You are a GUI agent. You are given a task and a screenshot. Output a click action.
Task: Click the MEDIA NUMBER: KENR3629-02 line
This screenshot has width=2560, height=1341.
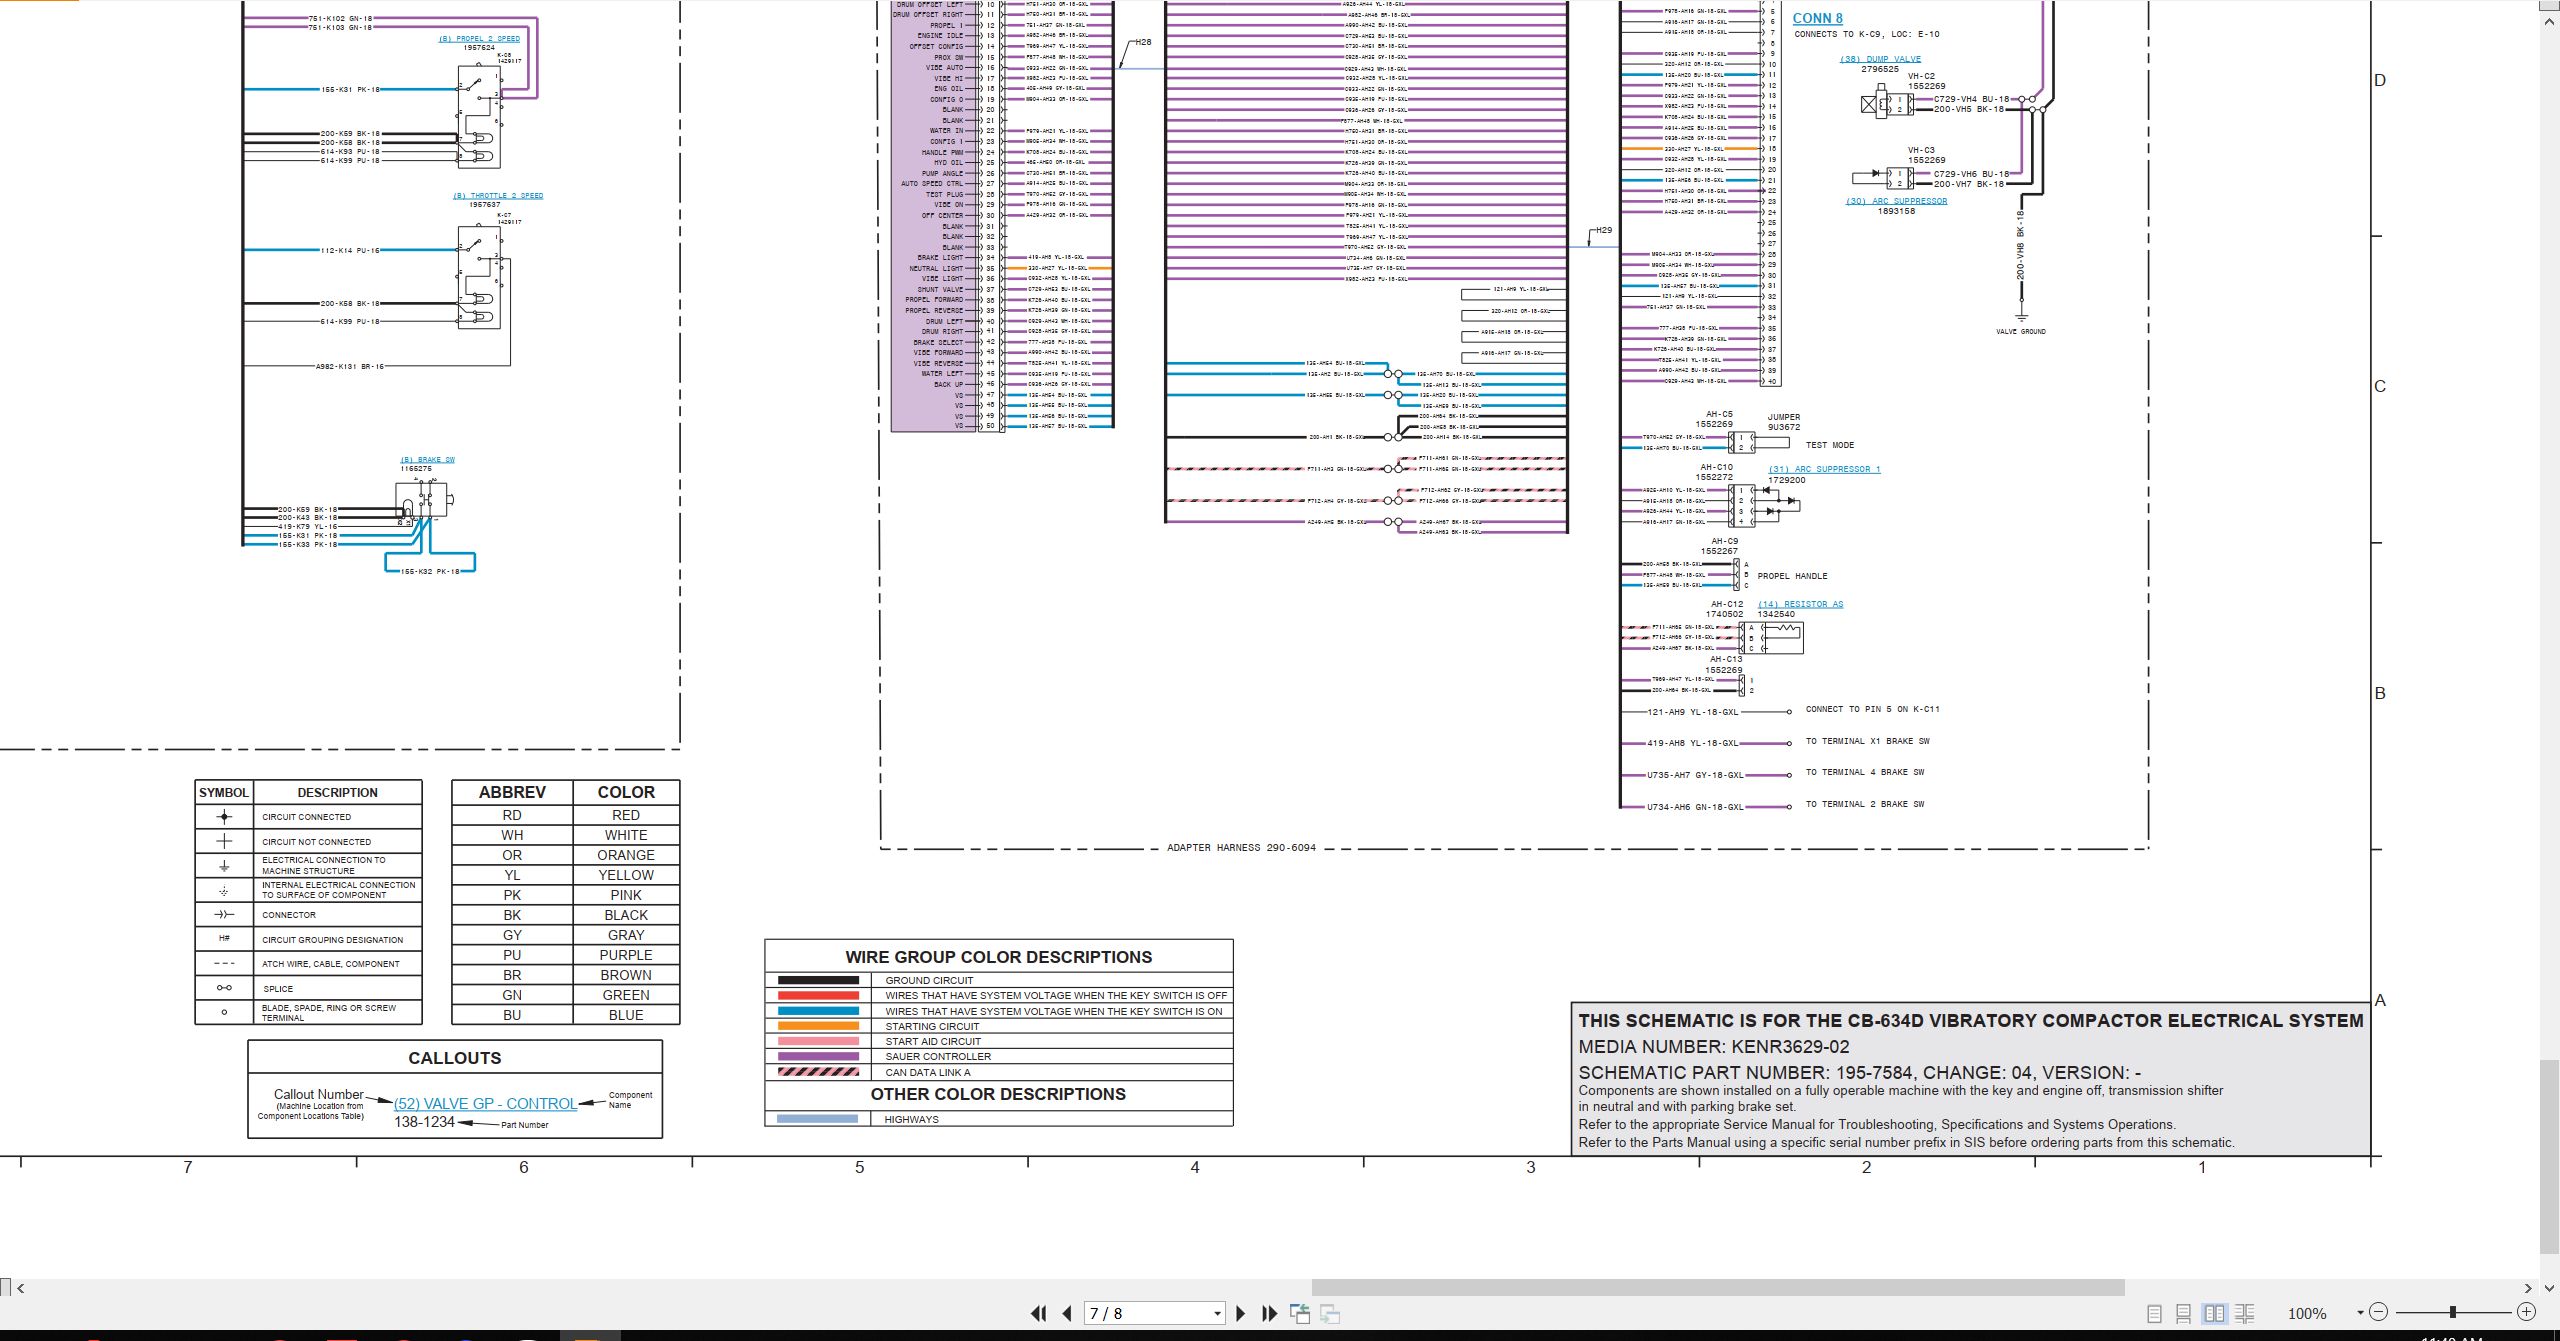pos(1713,1047)
